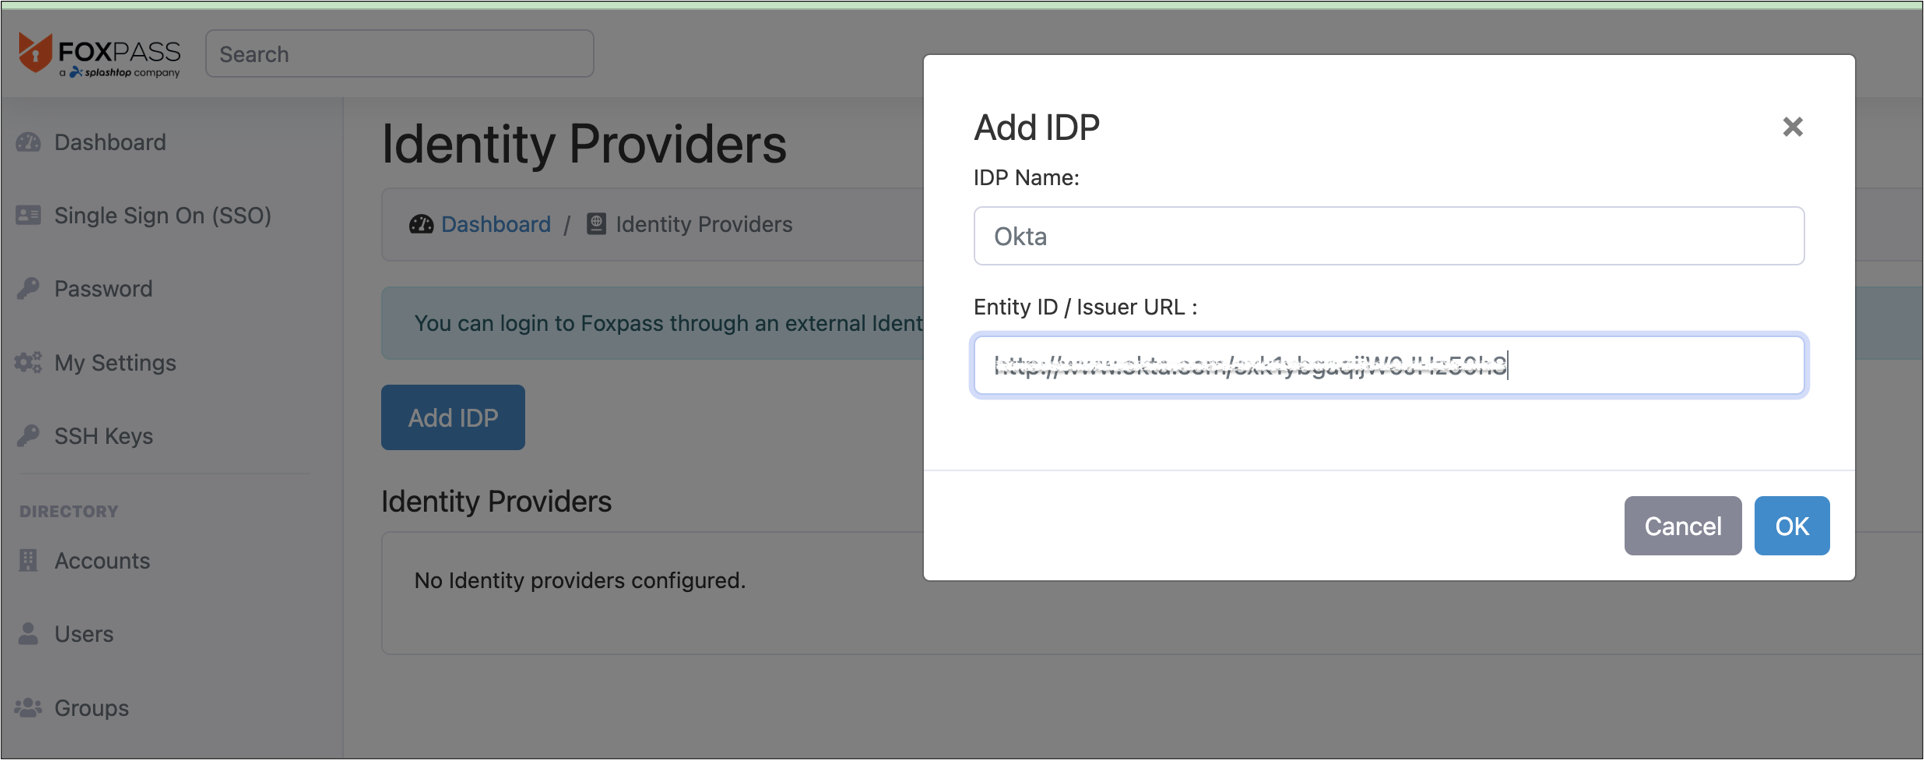Image resolution: width=1924 pixels, height=760 pixels.
Task: Open Single Sign On (SSO) menu item
Action: (163, 215)
